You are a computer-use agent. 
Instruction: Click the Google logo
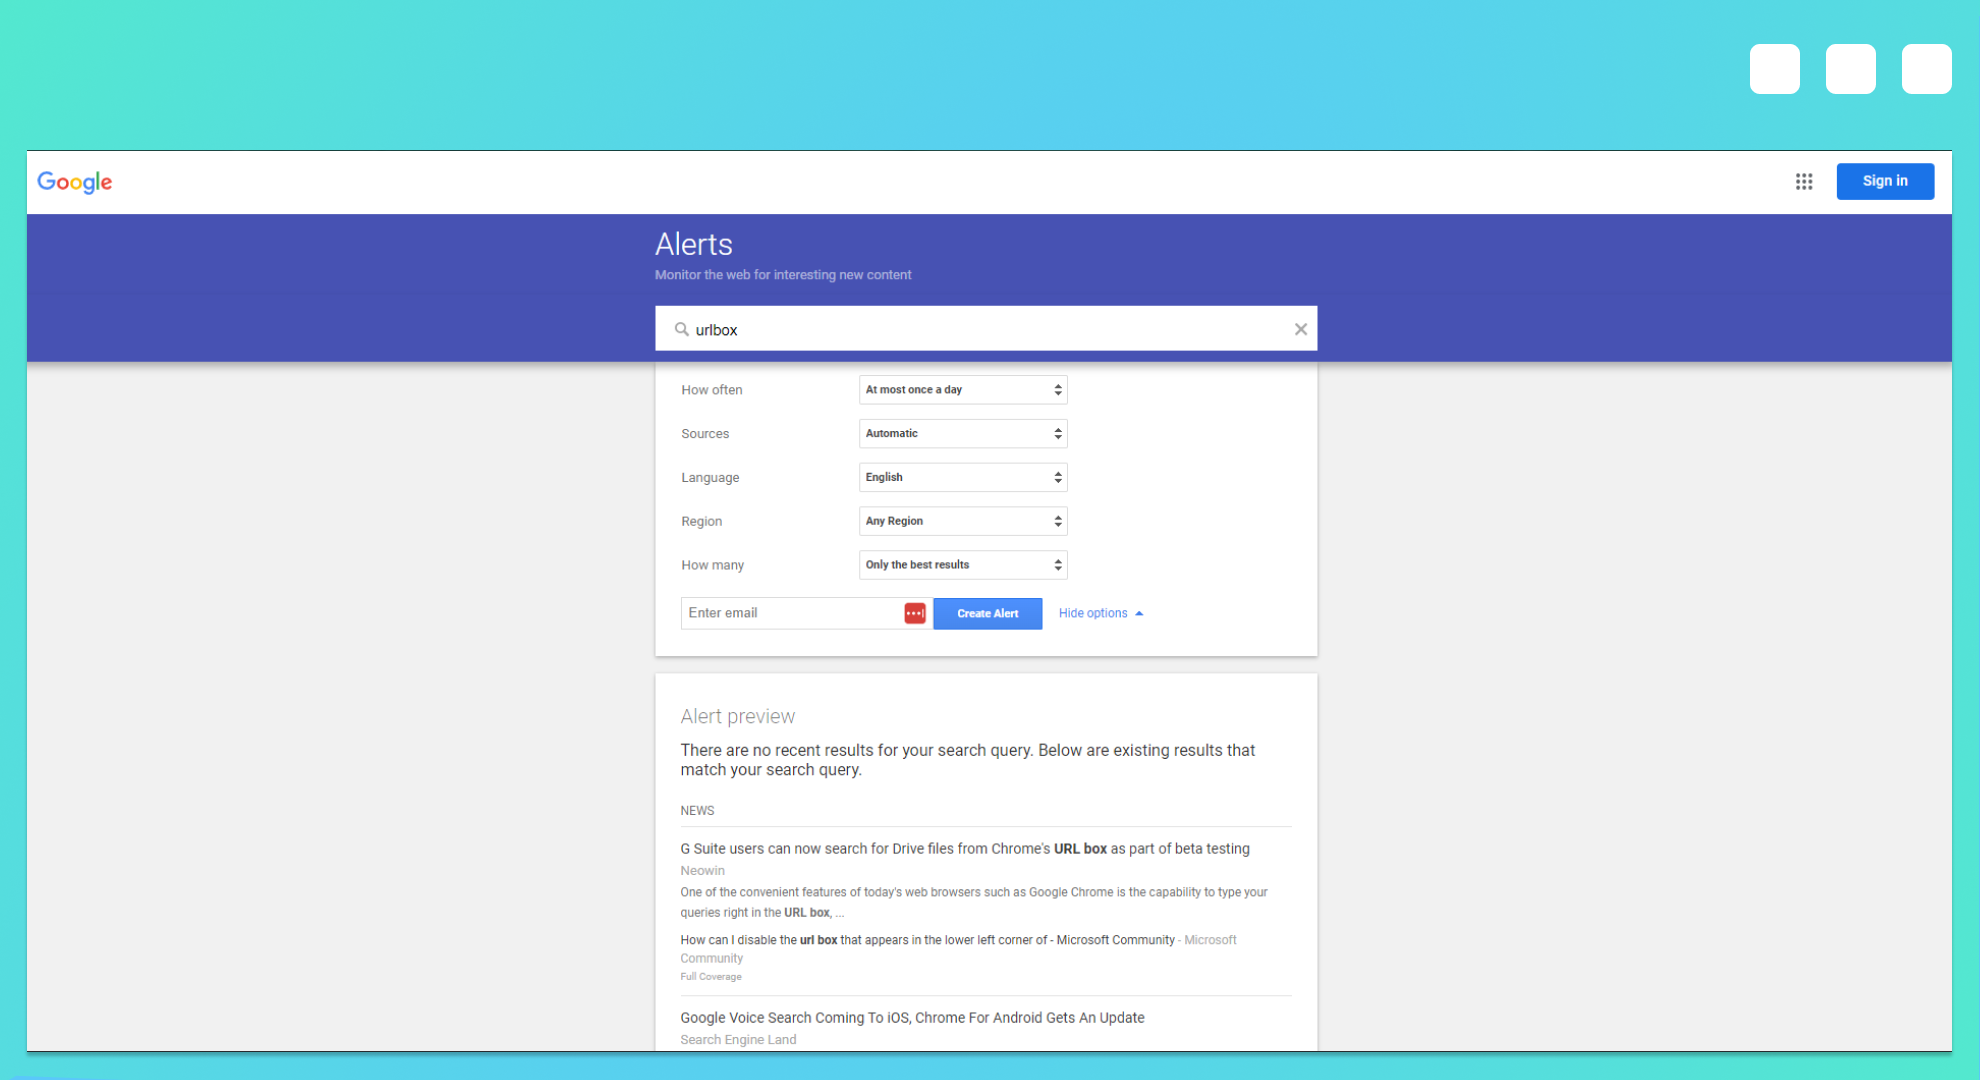[x=75, y=182]
